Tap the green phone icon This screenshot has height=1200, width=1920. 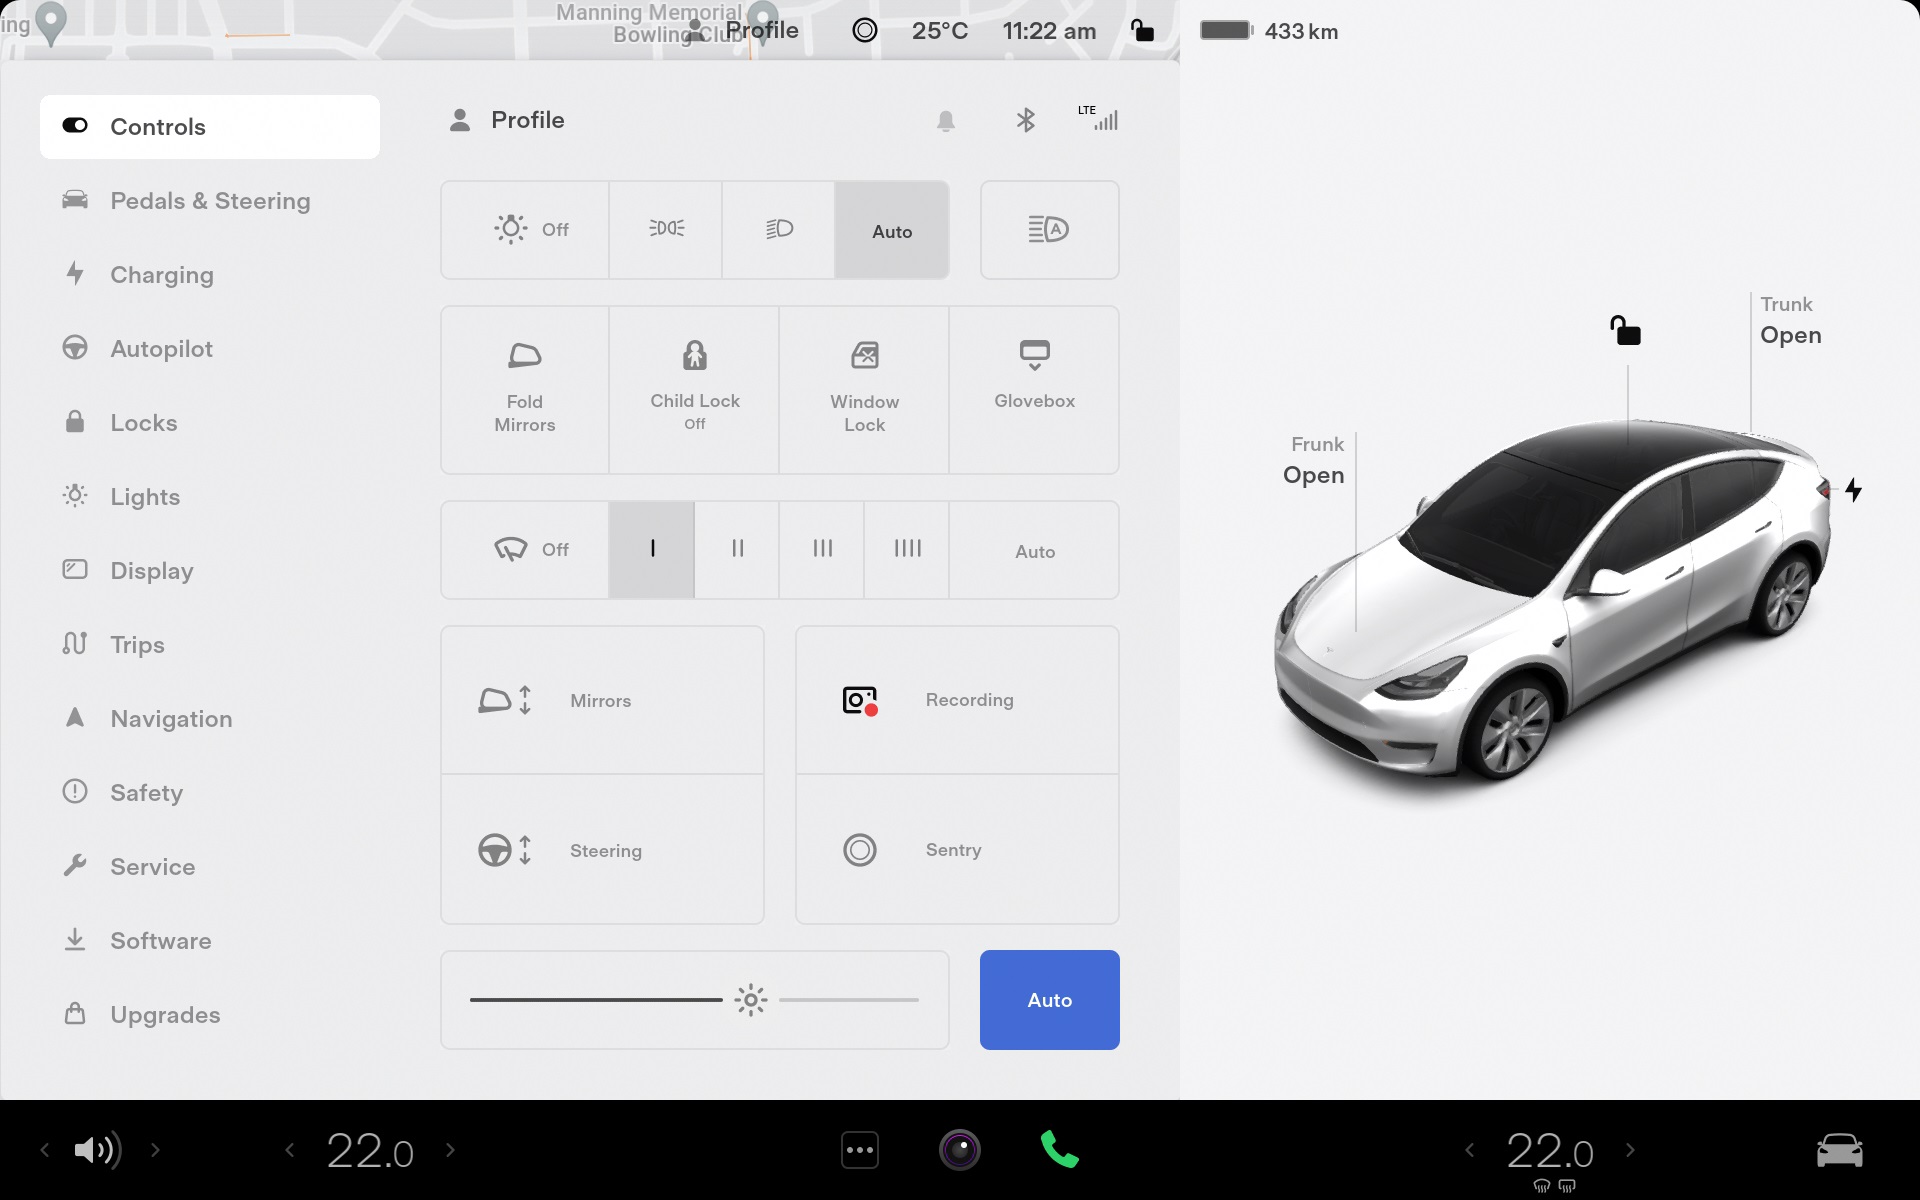[x=1059, y=1150]
